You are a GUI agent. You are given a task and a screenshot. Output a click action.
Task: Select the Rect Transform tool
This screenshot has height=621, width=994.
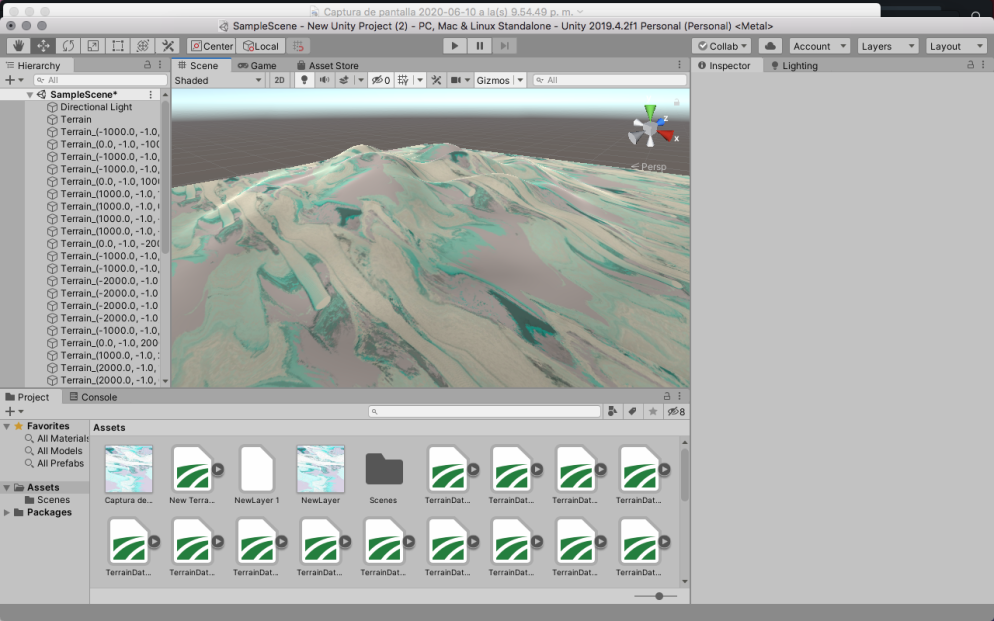[118, 46]
